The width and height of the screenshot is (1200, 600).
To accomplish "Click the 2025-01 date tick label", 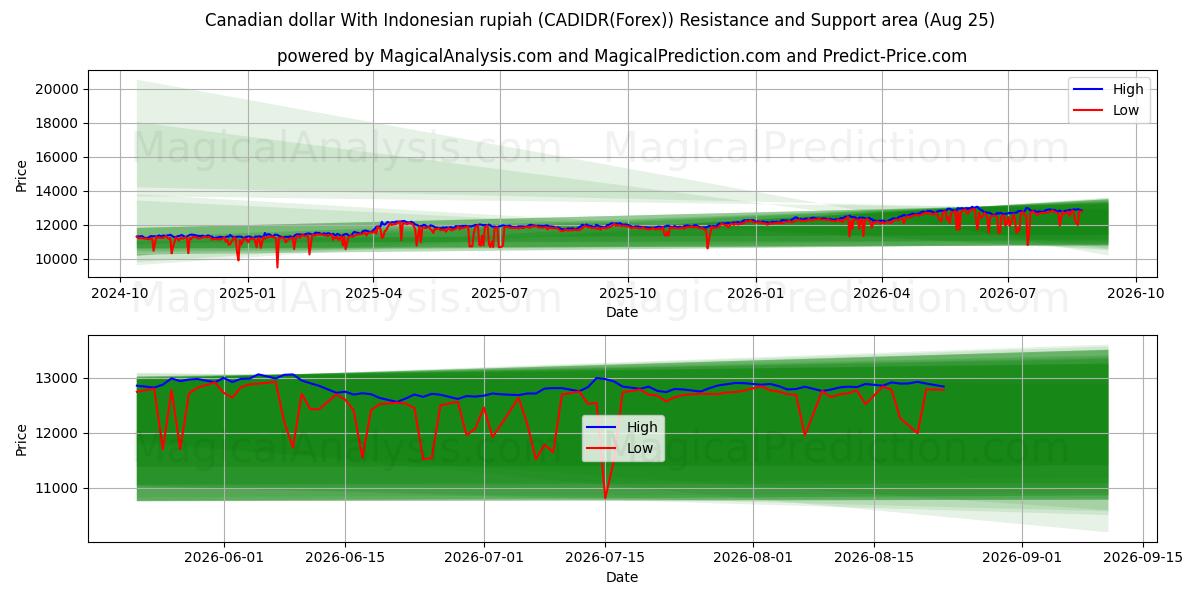I will click(247, 293).
